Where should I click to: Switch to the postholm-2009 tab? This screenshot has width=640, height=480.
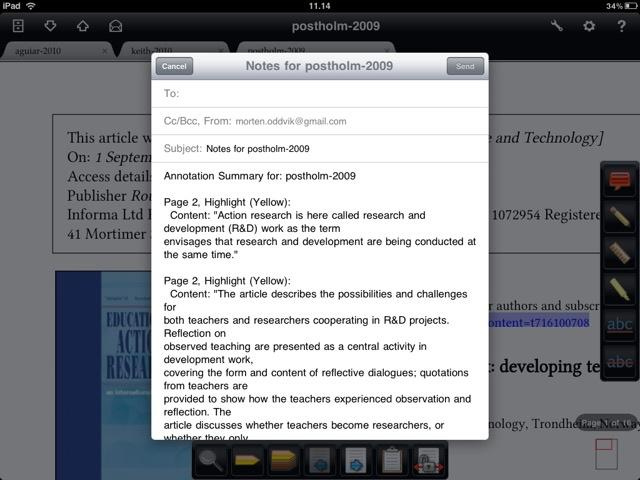coord(277,49)
